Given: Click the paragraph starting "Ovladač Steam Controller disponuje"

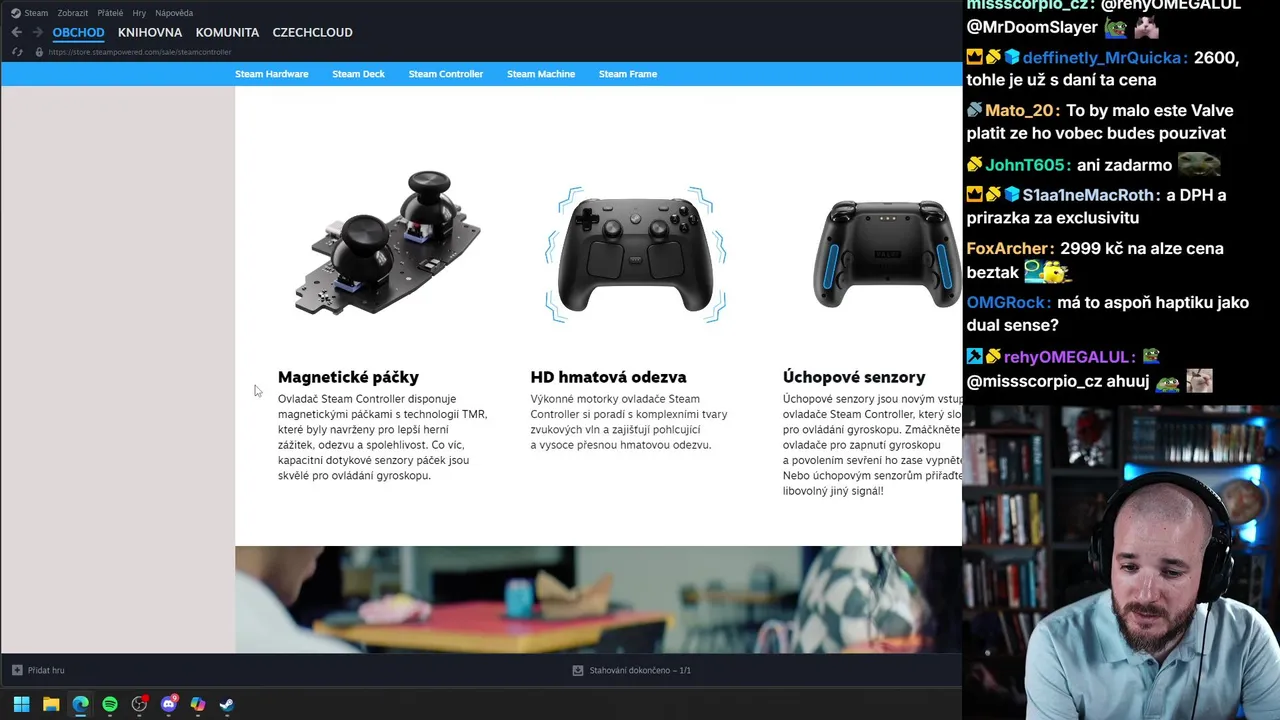Looking at the screenshot, I should [x=383, y=437].
